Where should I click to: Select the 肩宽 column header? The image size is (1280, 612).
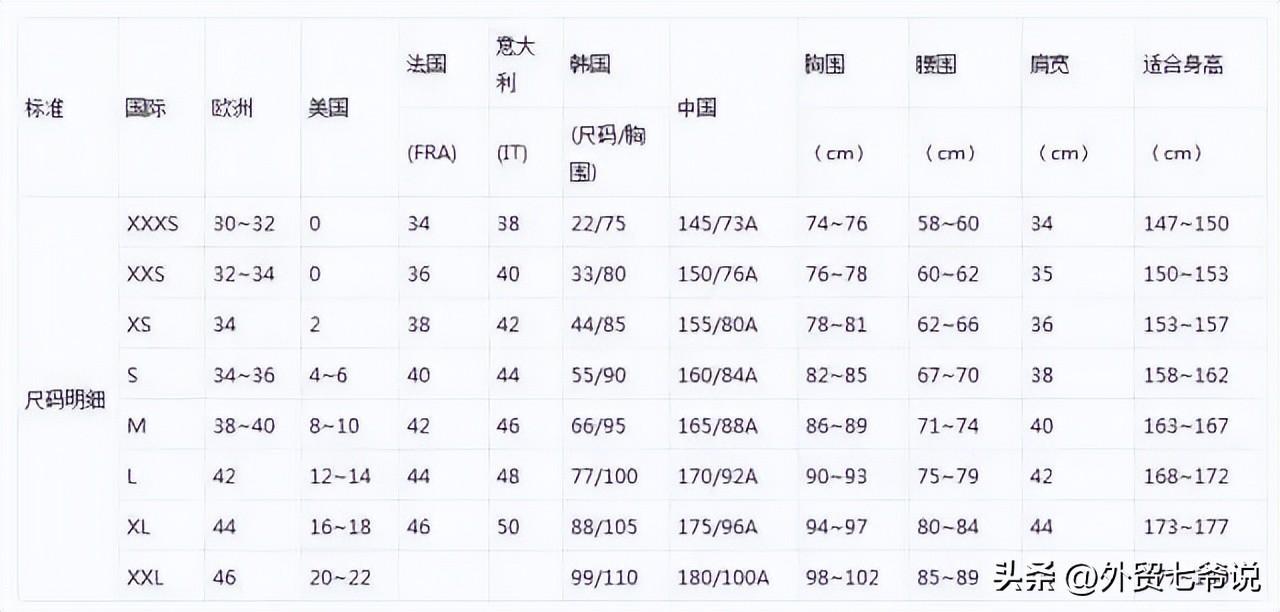pyautogui.click(x=1049, y=65)
